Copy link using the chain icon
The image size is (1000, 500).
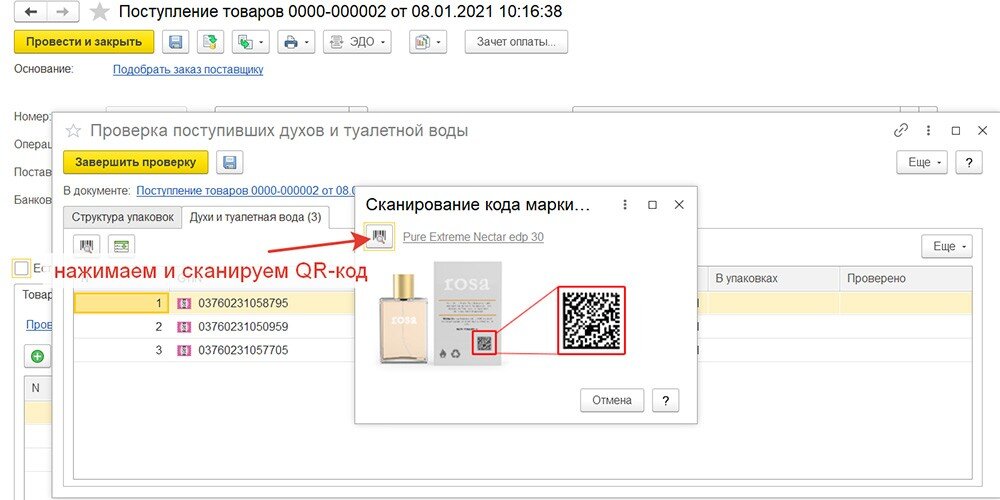901,131
